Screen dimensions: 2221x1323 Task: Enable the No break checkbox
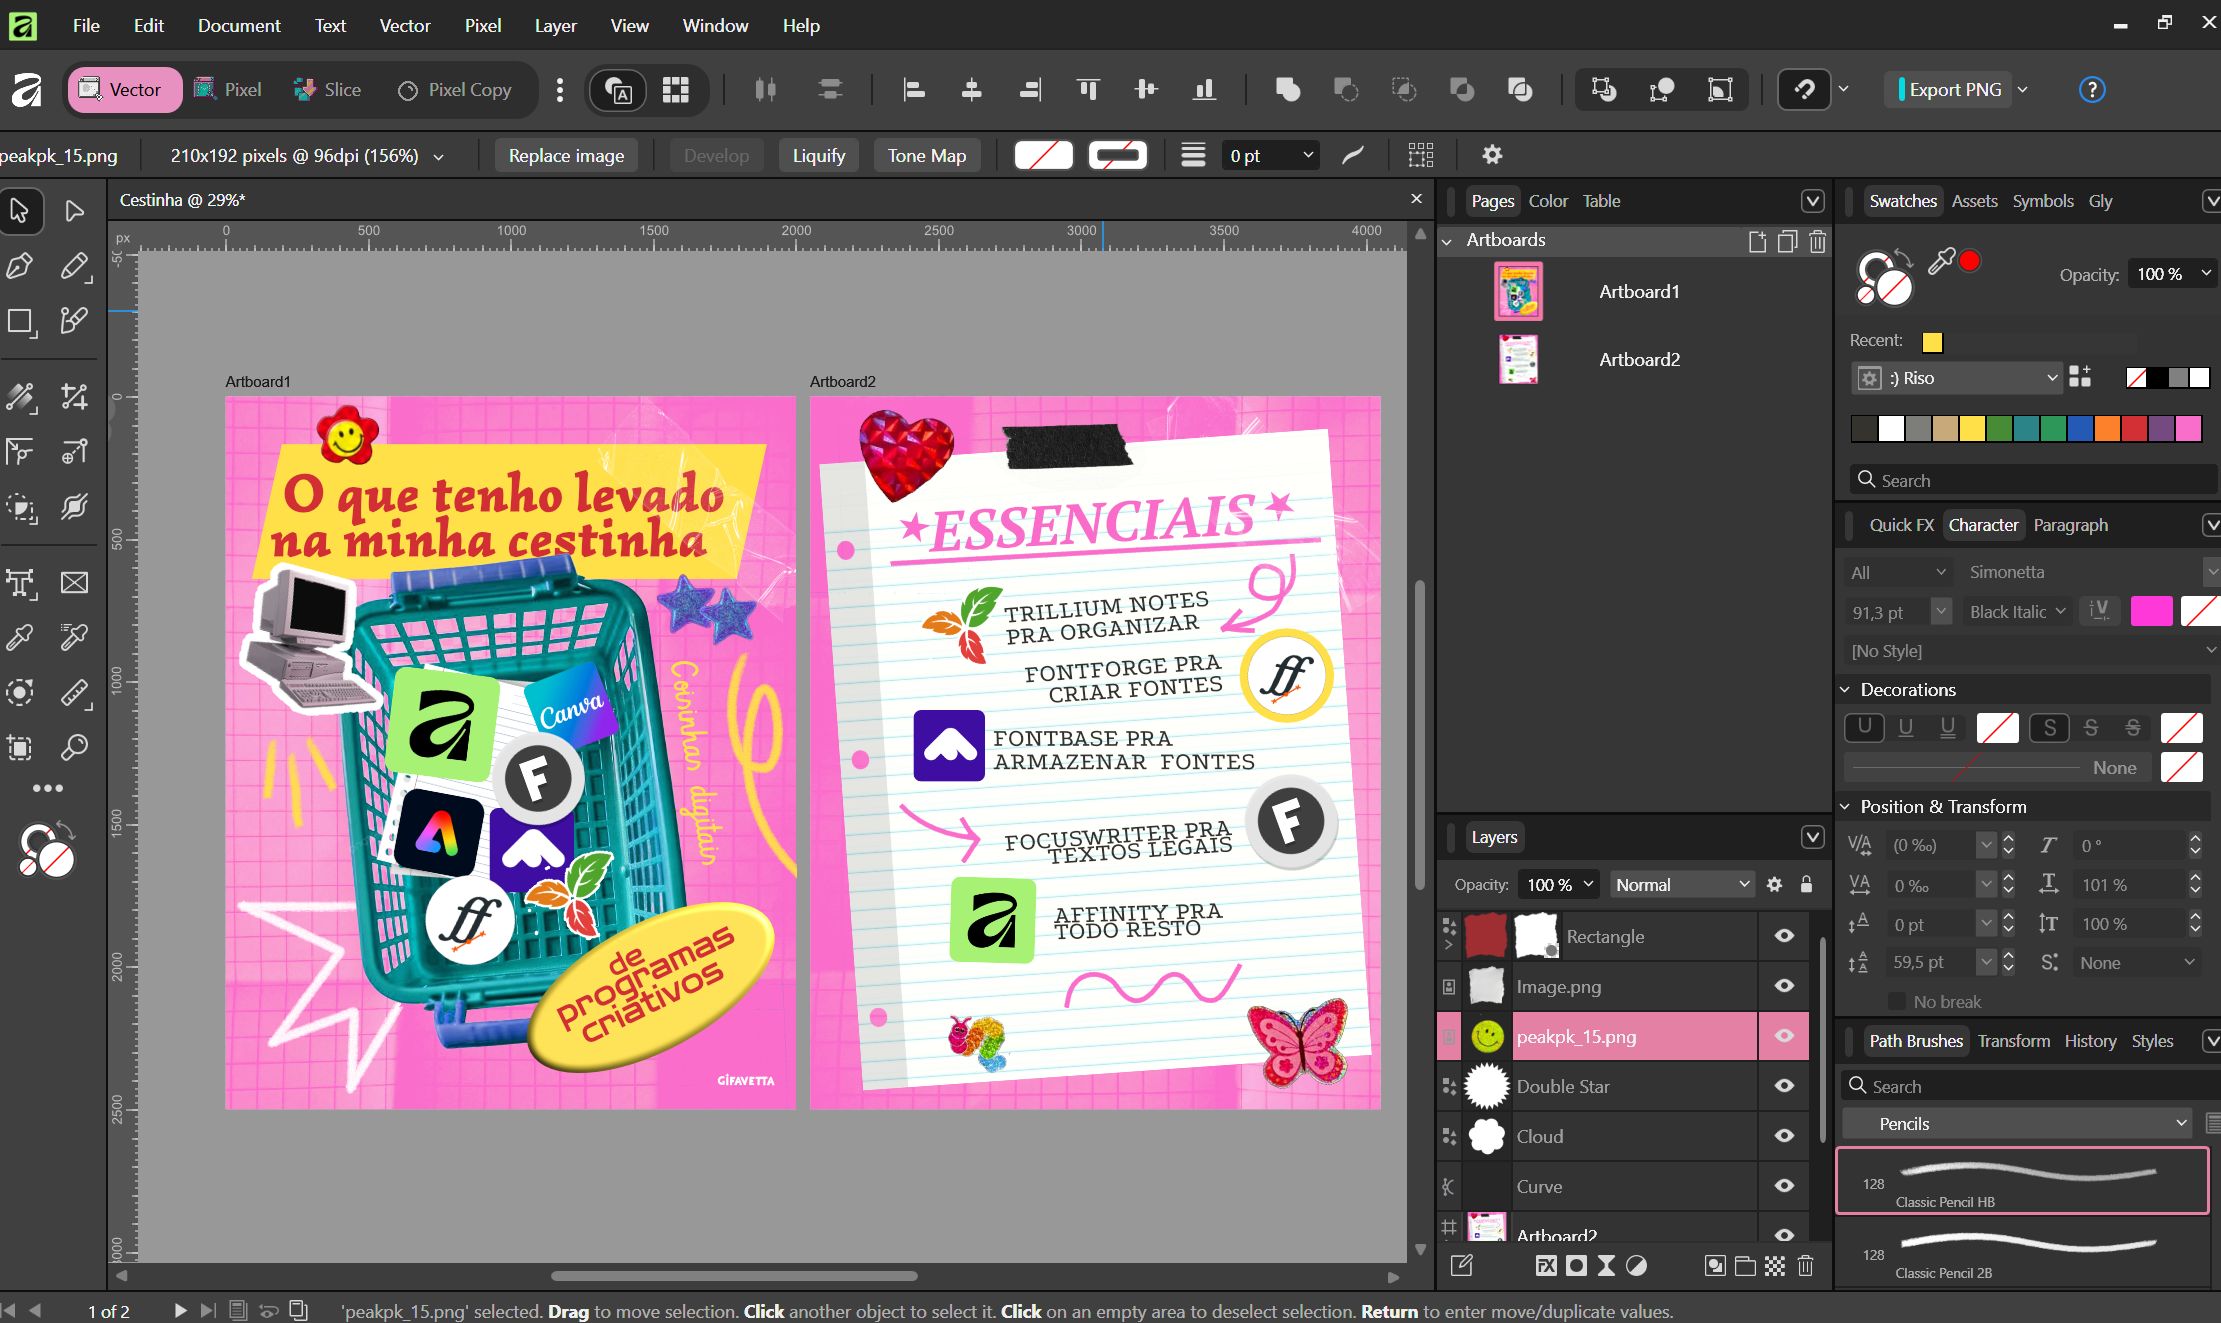pos(1896,1001)
